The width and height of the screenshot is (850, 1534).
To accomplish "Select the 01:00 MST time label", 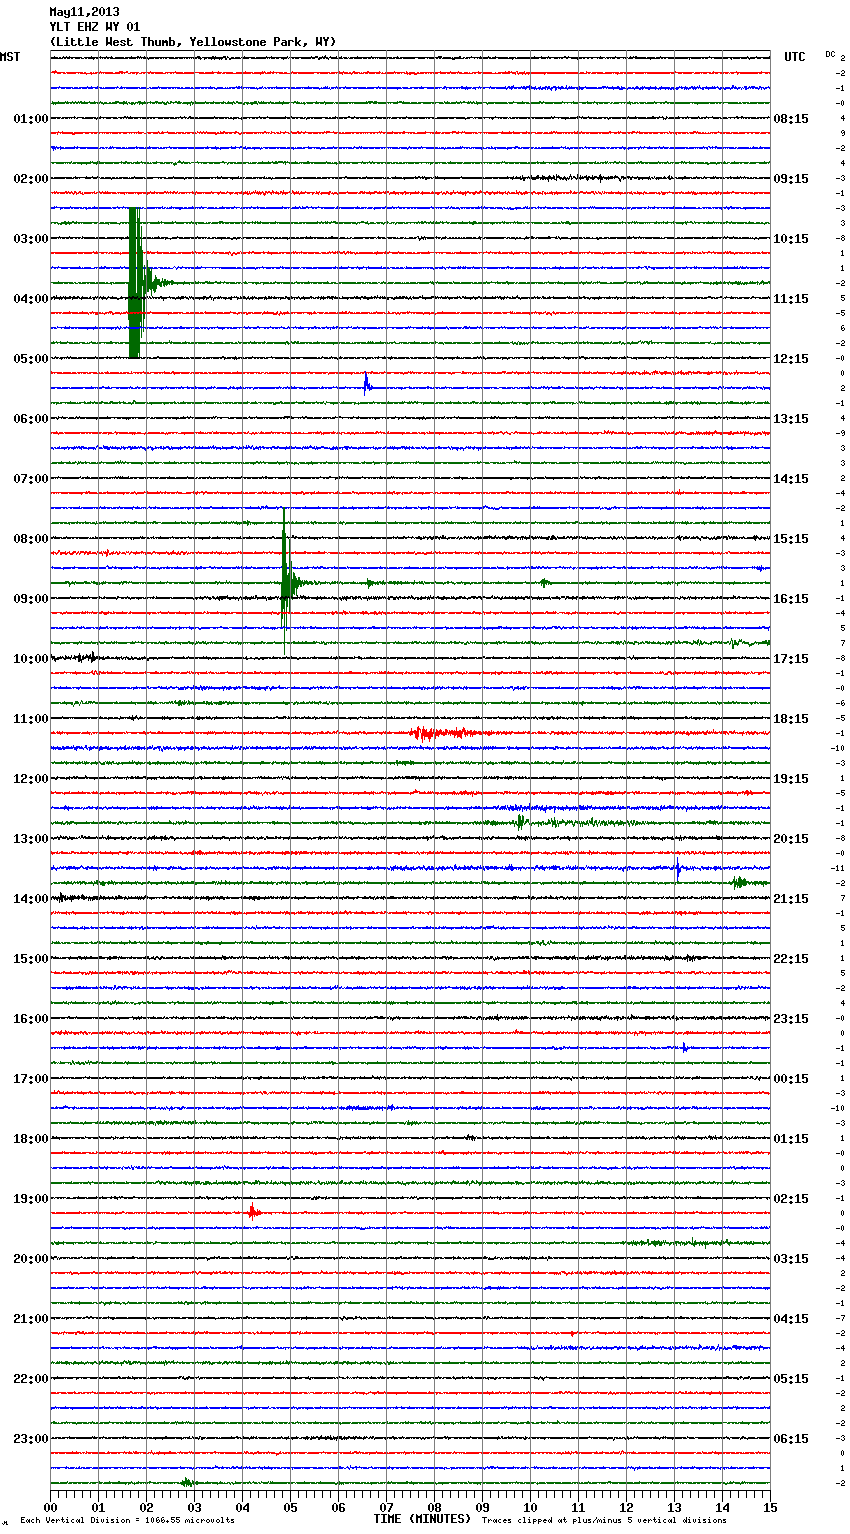I will click(x=31, y=119).
